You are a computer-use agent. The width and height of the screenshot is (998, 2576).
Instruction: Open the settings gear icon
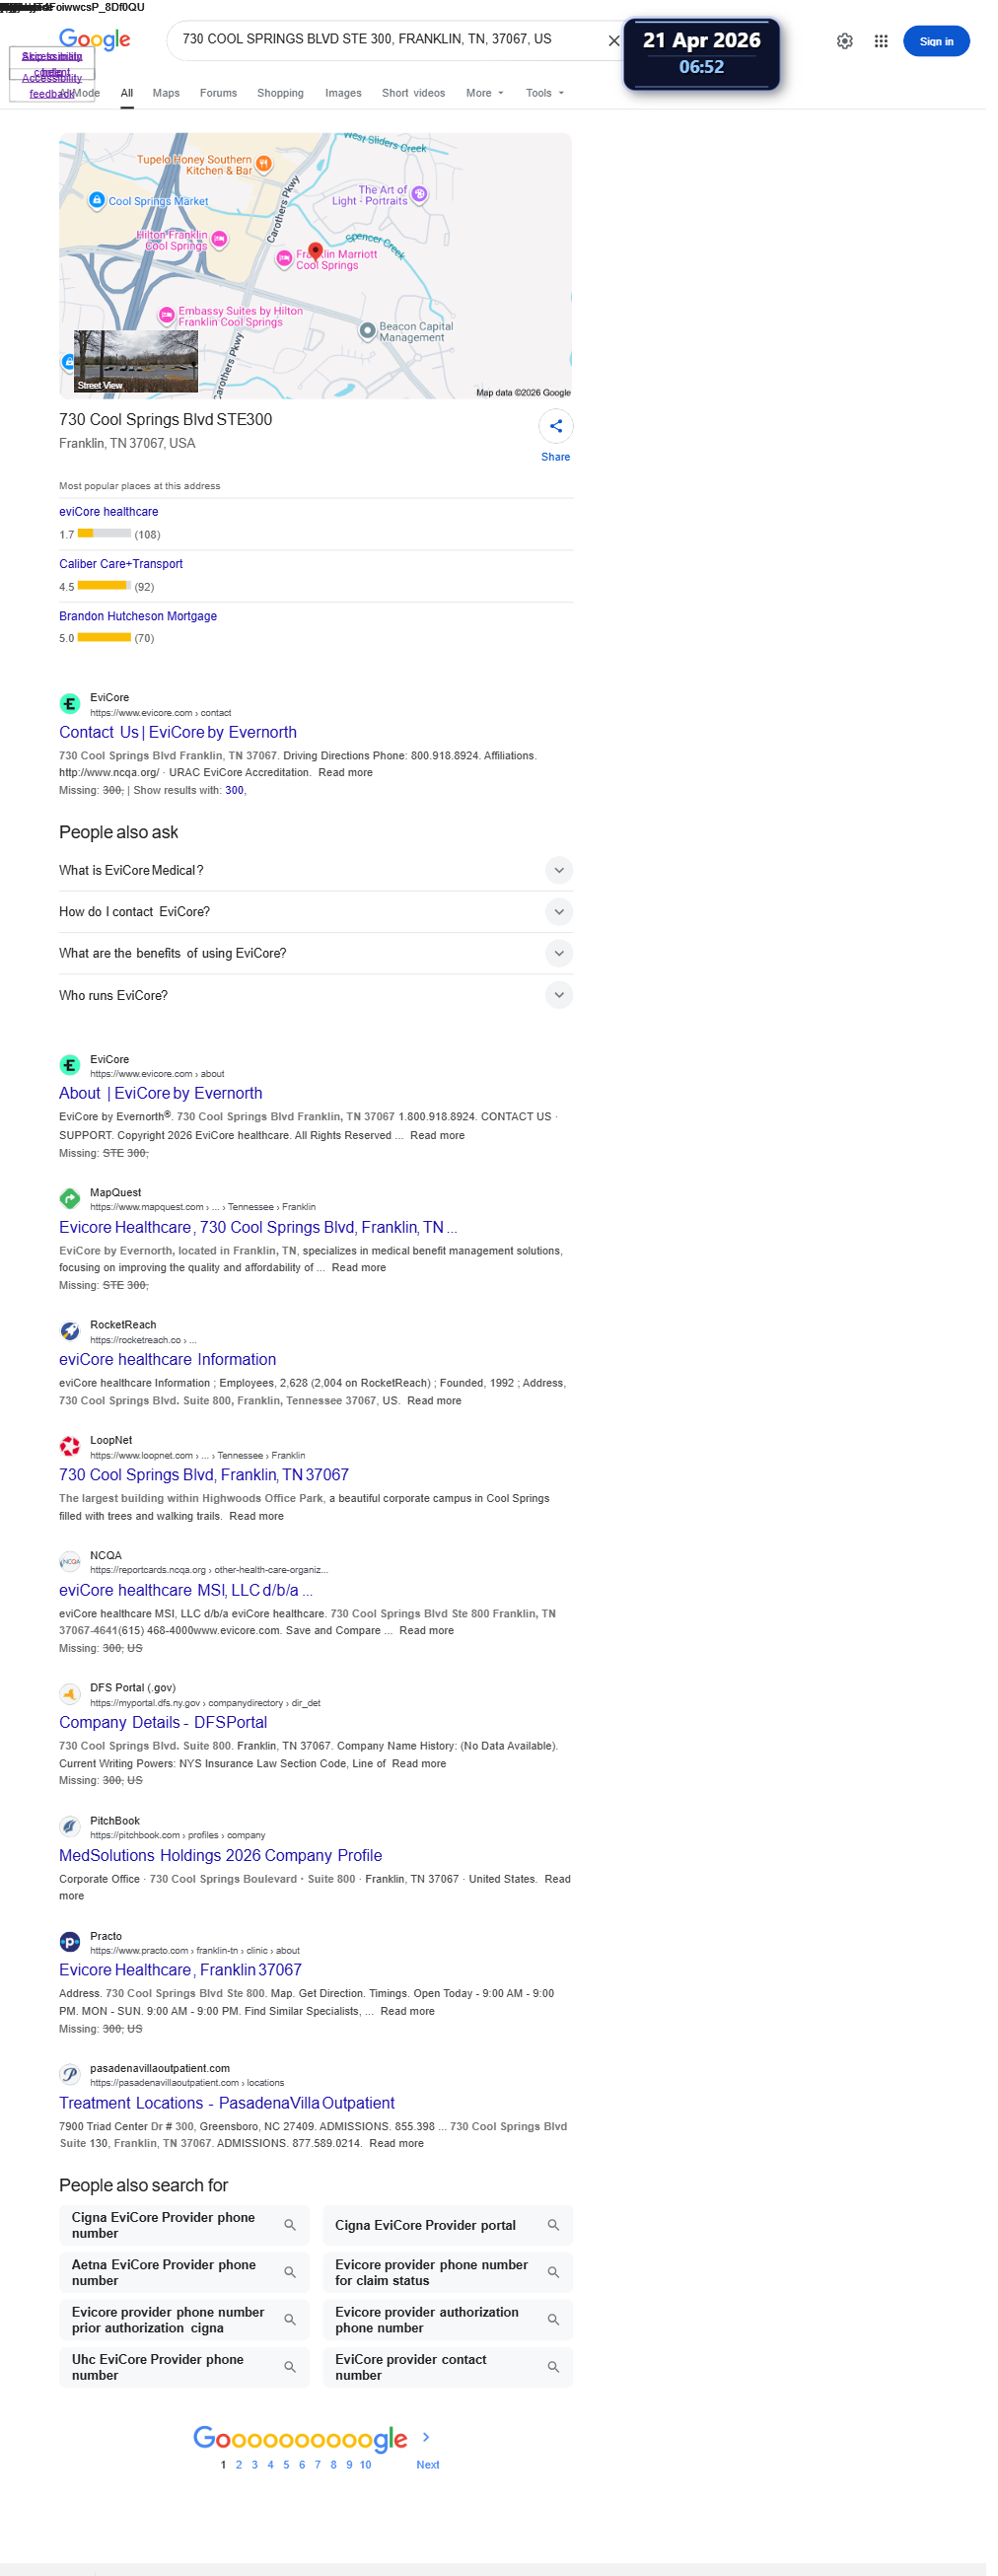(854, 41)
